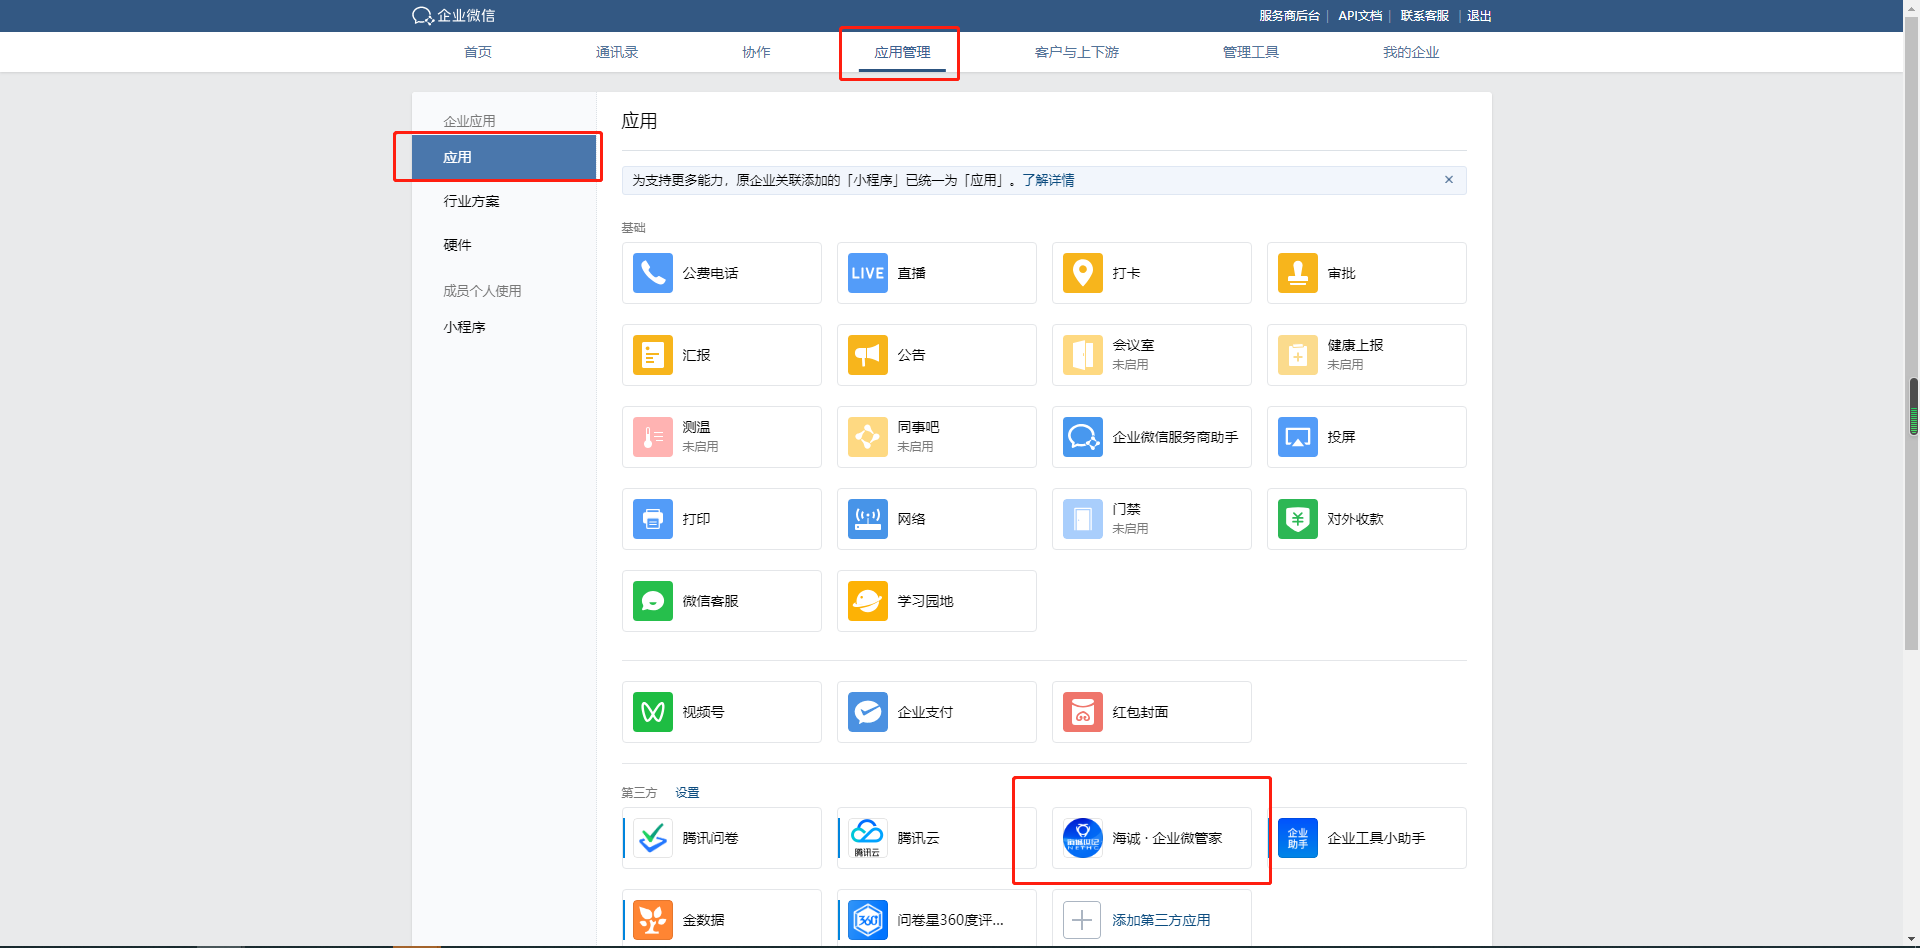This screenshot has width=1920, height=948.
Task: Click the 海诚·企业微管家 app icon
Action: [1082, 838]
